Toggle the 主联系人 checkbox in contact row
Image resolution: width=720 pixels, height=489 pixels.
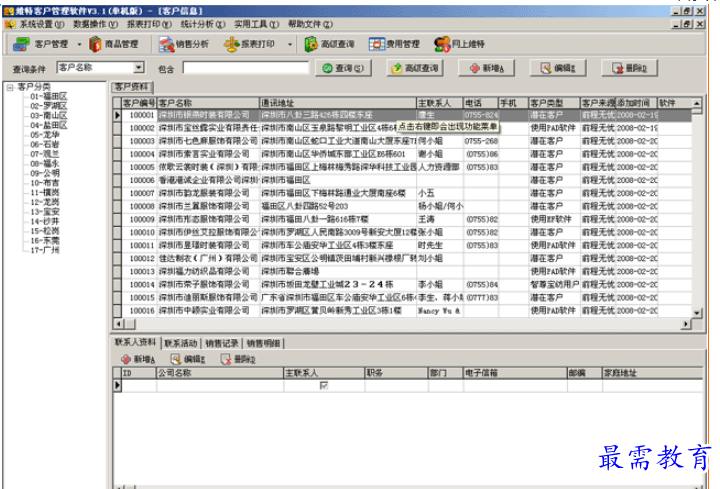(x=324, y=386)
